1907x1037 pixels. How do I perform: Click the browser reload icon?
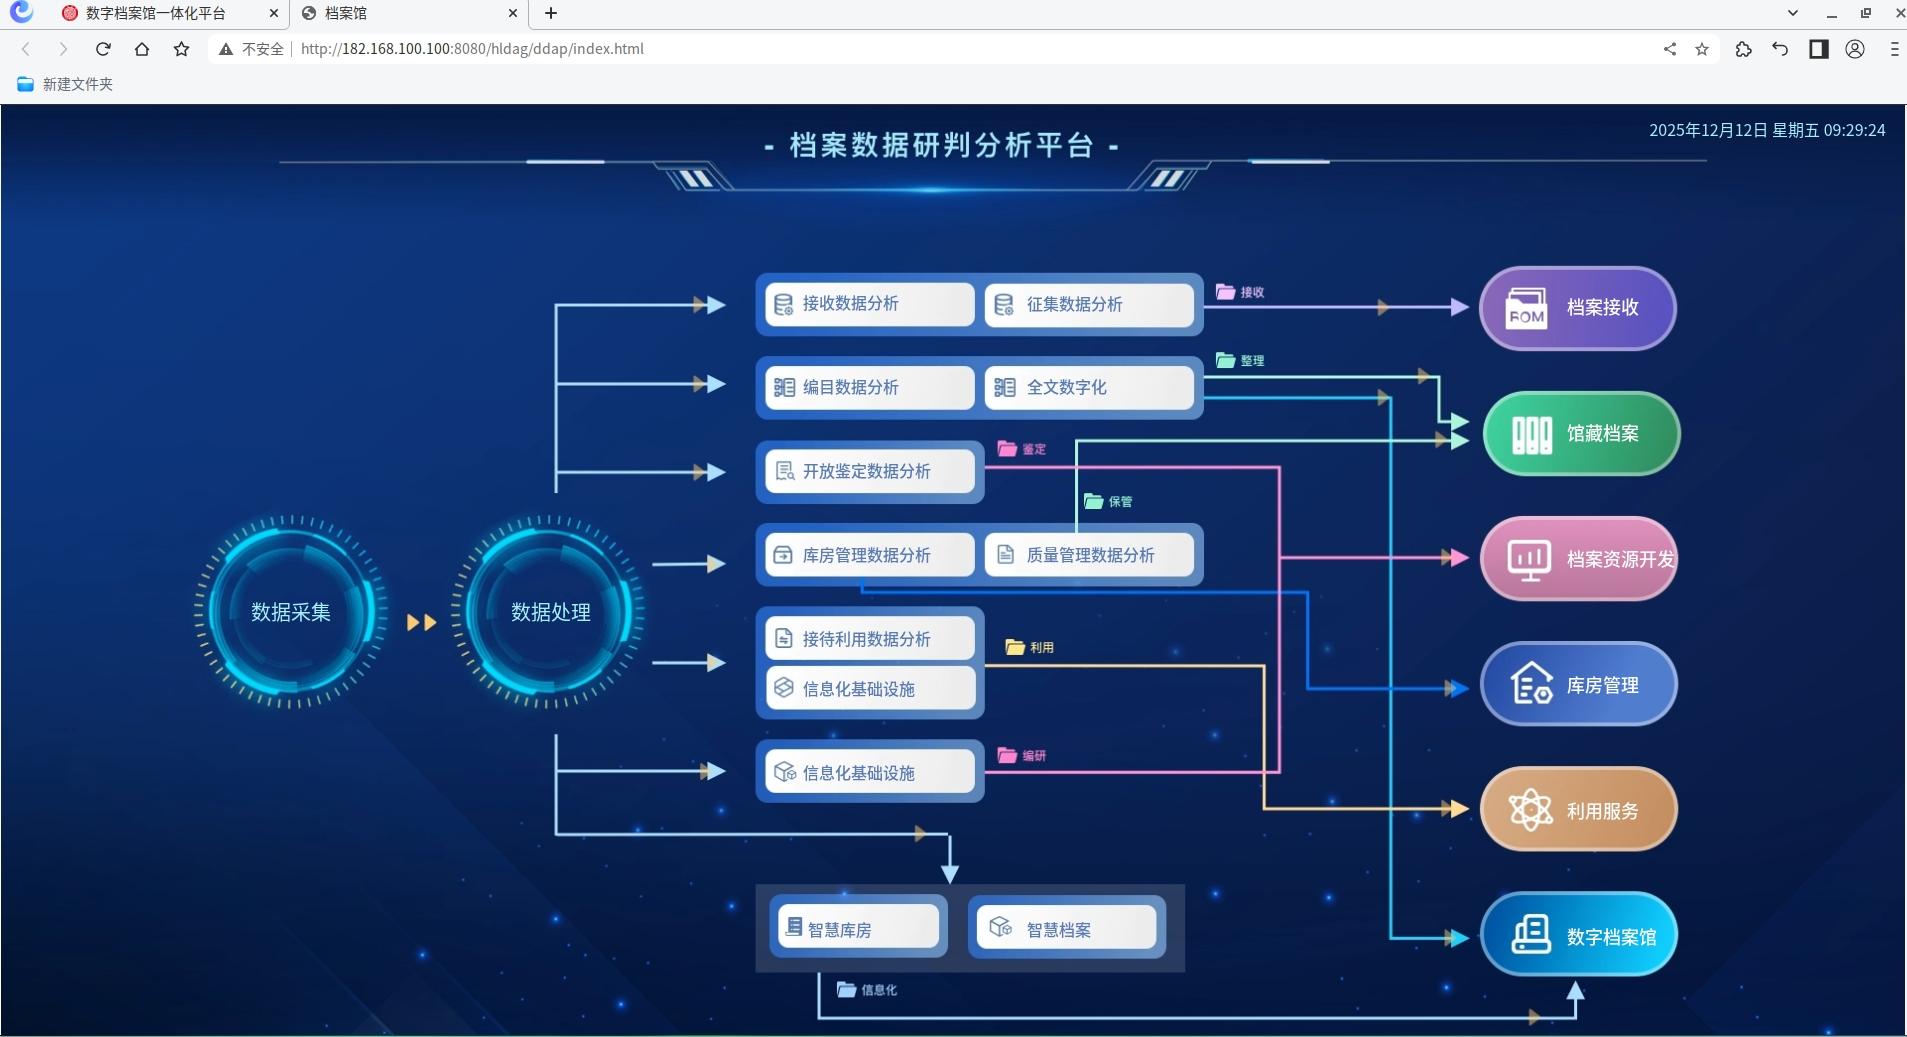[x=102, y=49]
